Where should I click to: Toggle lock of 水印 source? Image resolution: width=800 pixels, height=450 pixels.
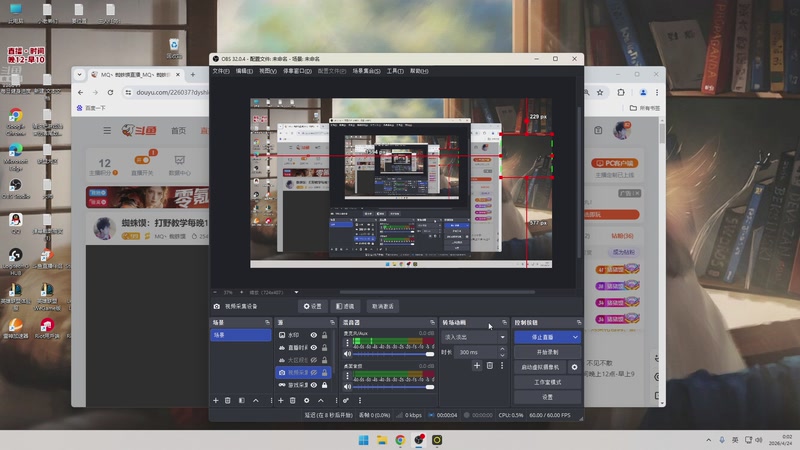point(324,335)
